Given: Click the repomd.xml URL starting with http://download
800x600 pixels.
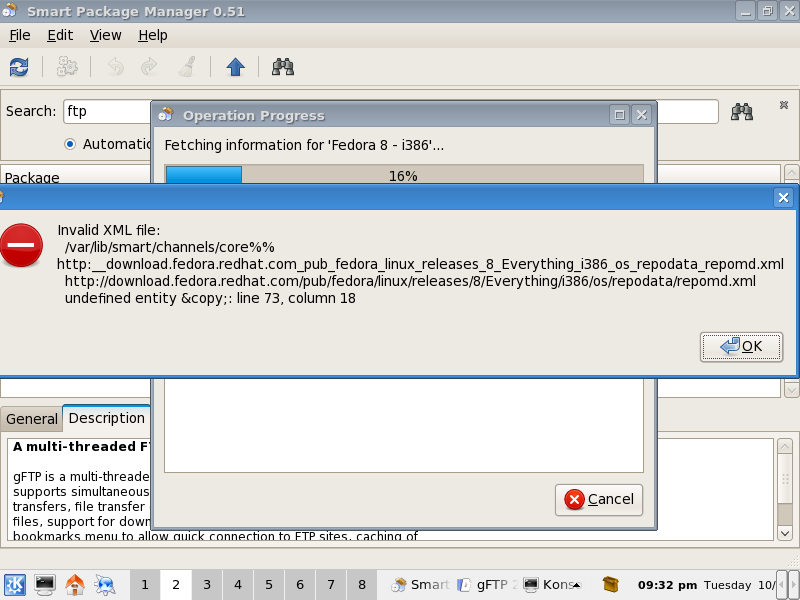Looking at the screenshot, I should click(x=410, y=281).
